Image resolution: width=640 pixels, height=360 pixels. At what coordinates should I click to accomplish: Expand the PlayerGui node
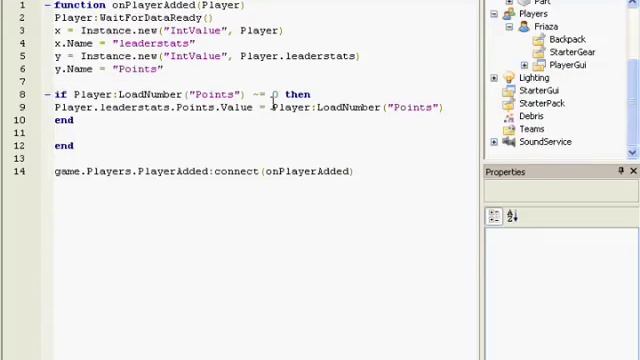pos(524,65)
